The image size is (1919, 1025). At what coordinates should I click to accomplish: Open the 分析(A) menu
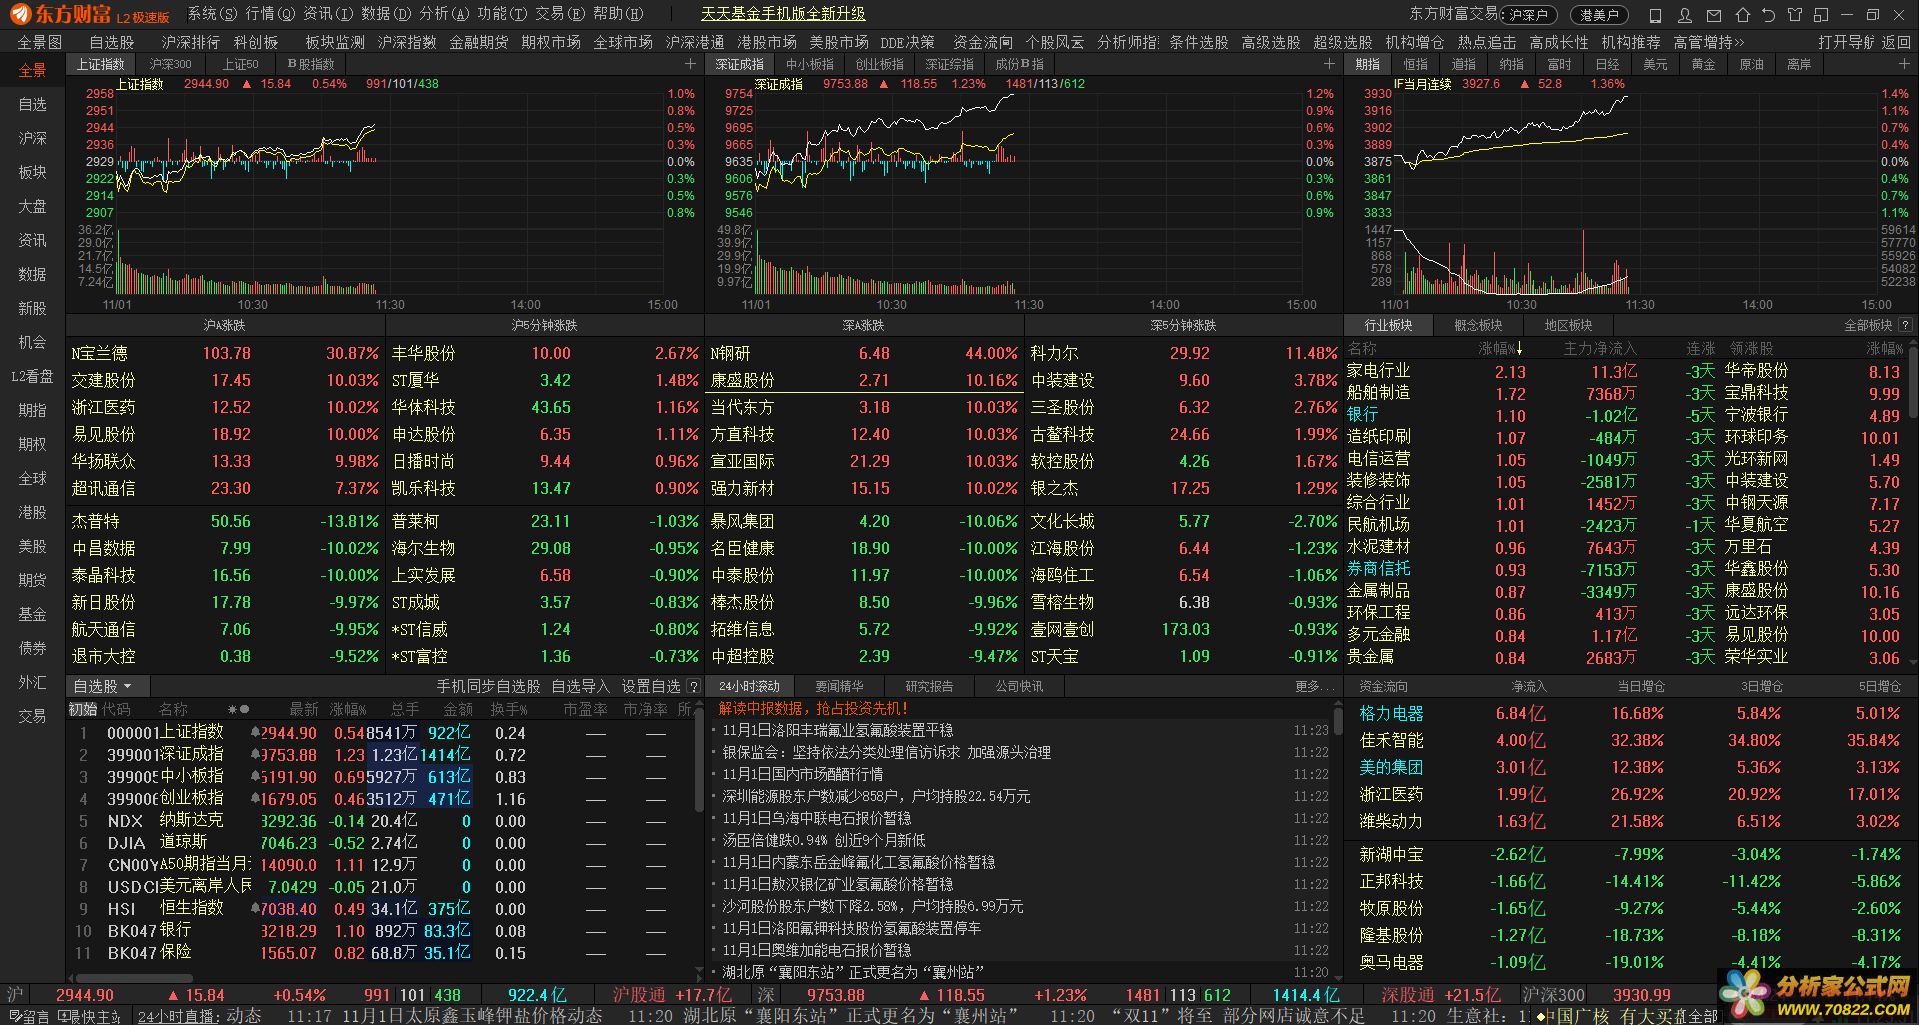click(444, 14)
